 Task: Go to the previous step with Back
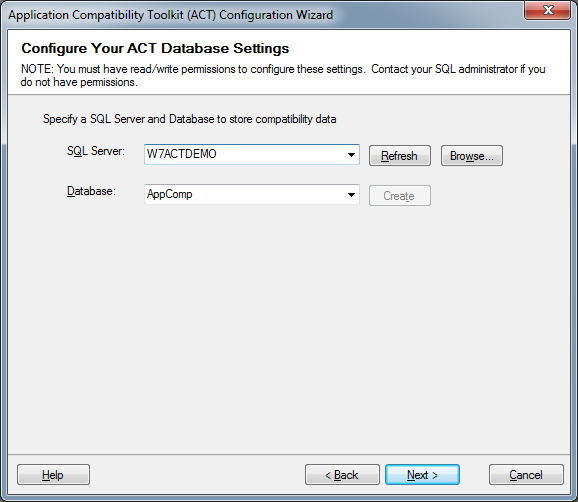(x=342, y=475)
